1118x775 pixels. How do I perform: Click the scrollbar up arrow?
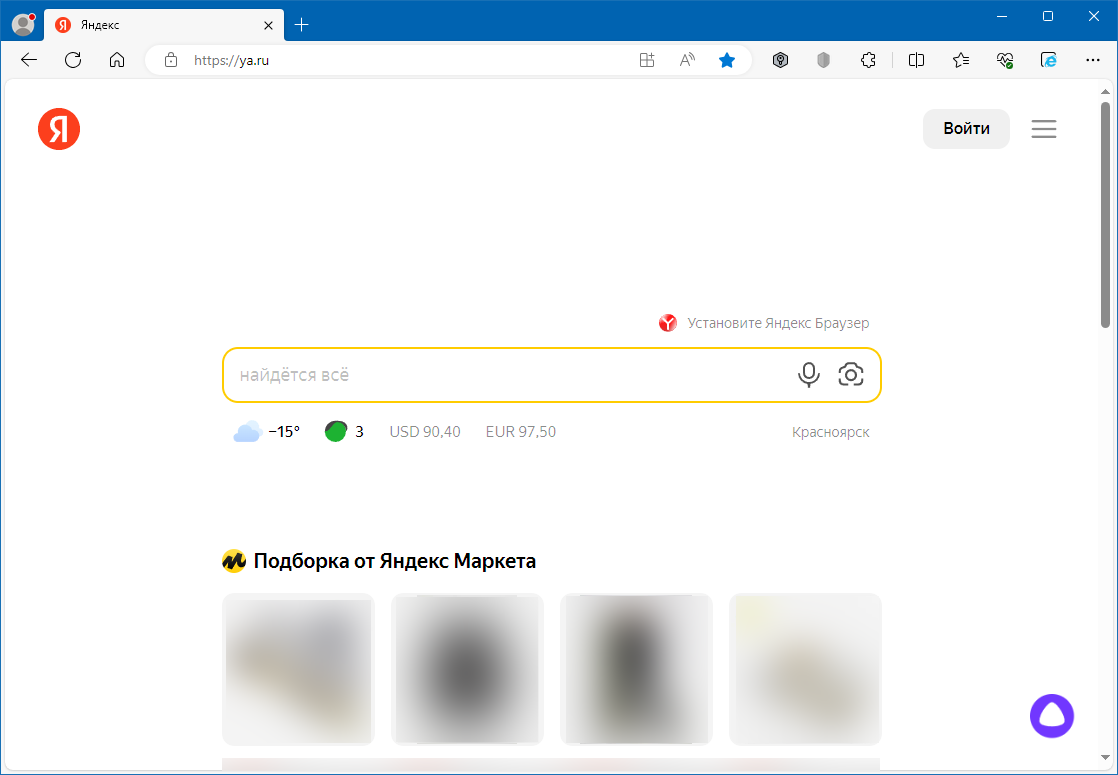tap(1105, 91)
